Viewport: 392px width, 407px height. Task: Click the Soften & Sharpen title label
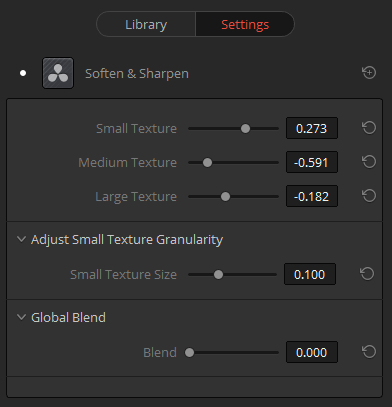(x=137, y=74)
